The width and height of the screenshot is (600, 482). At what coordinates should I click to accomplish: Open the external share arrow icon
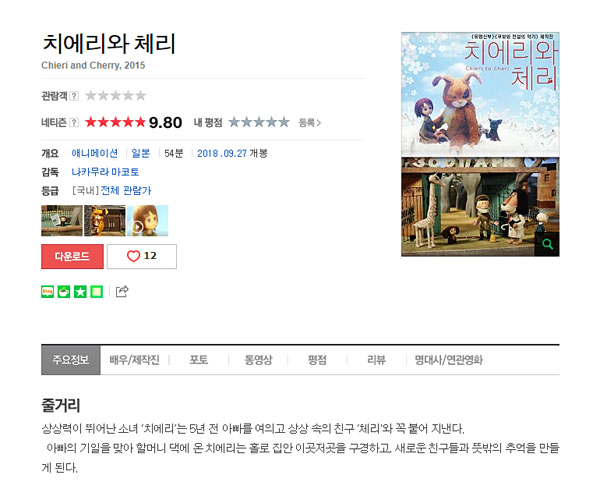122,291
